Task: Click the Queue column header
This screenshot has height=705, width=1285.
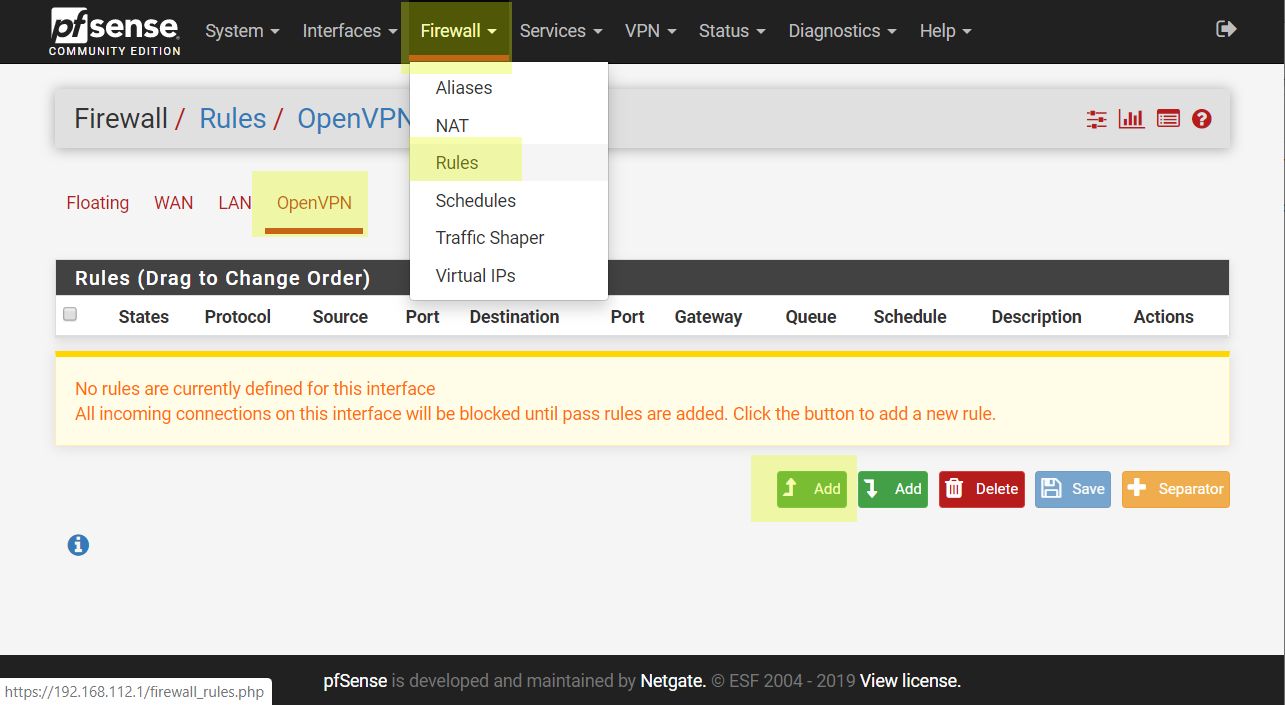Action: pos(811,317)
